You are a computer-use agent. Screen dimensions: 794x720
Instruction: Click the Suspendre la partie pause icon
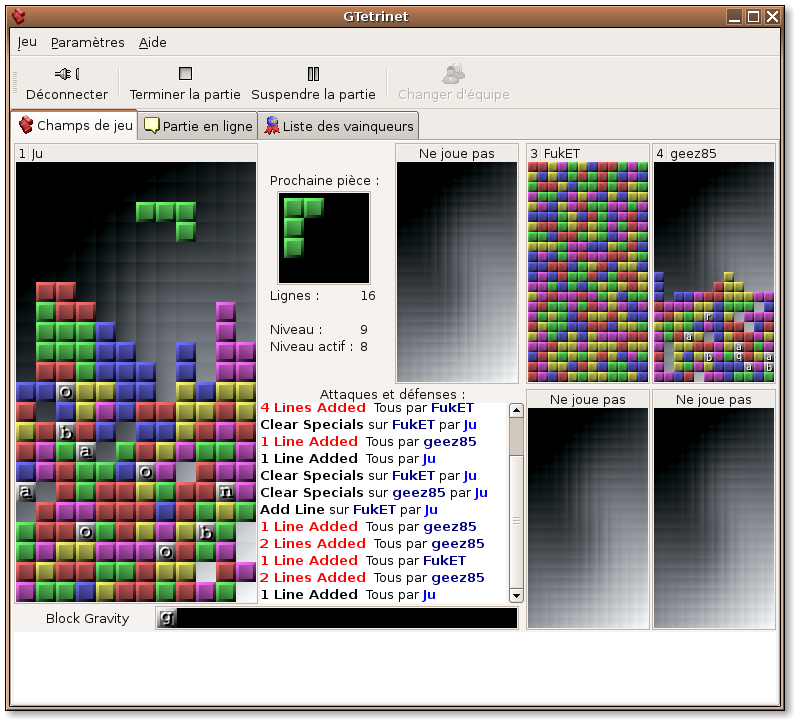[313, 74]
